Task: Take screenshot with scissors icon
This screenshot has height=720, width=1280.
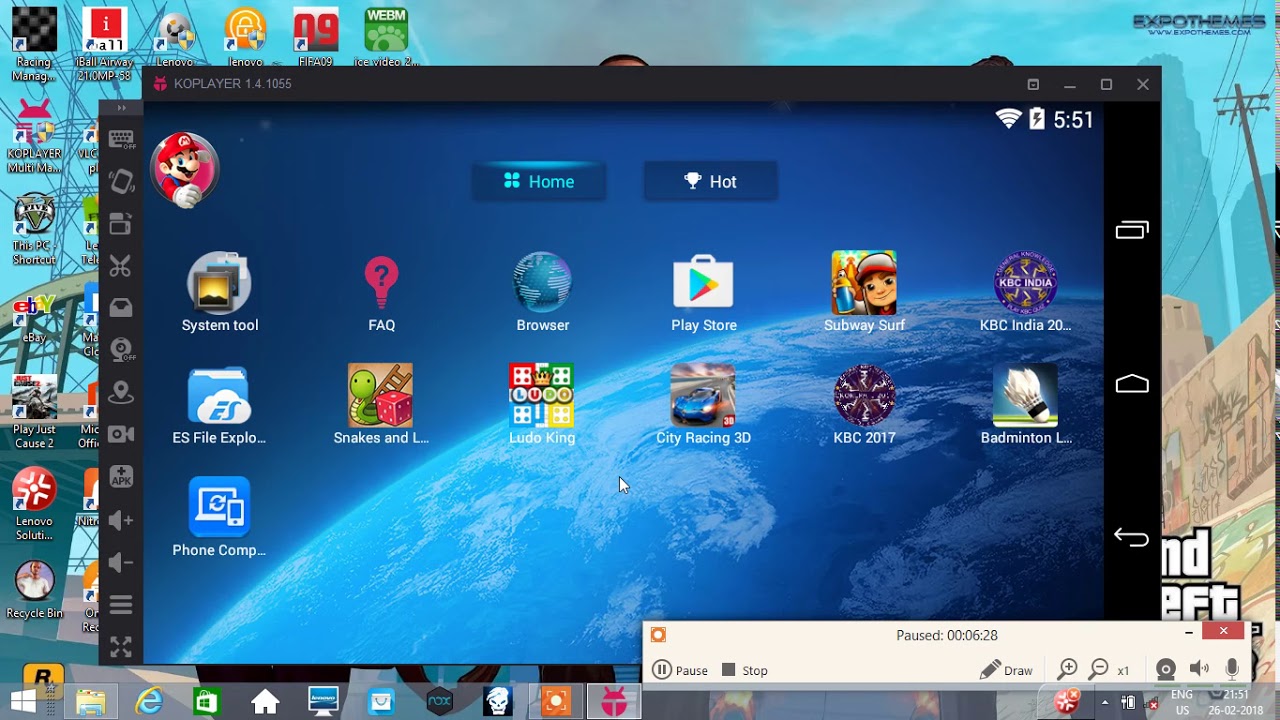Action: tap(121, 266)
